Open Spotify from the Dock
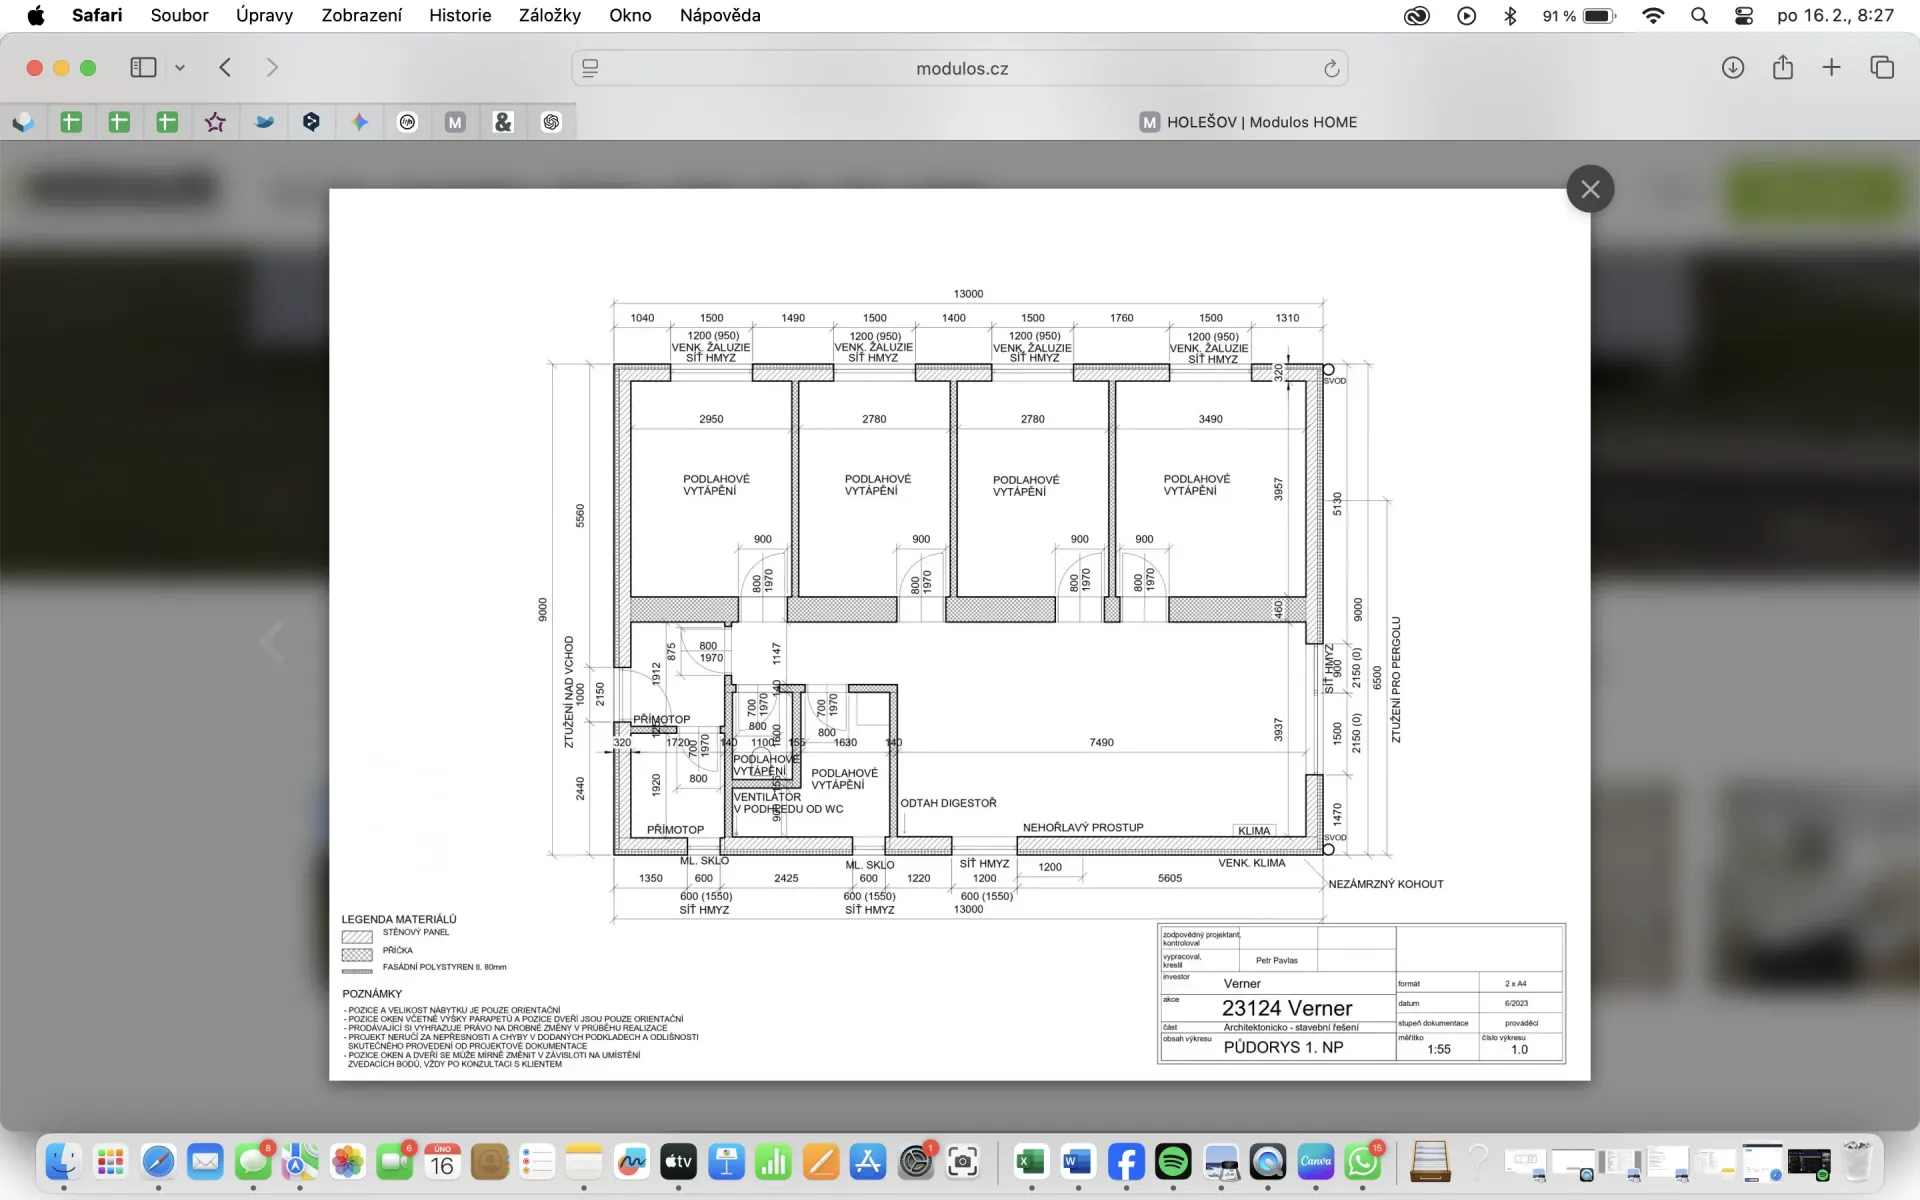 [x=1172, y=1162]
